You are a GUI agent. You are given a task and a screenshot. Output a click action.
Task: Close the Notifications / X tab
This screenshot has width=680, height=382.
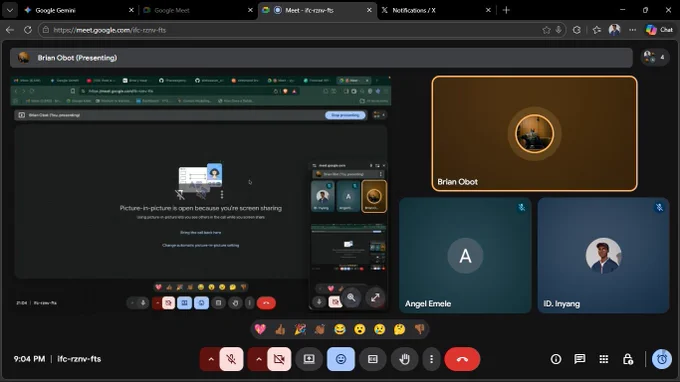click(x=488, y=10)
